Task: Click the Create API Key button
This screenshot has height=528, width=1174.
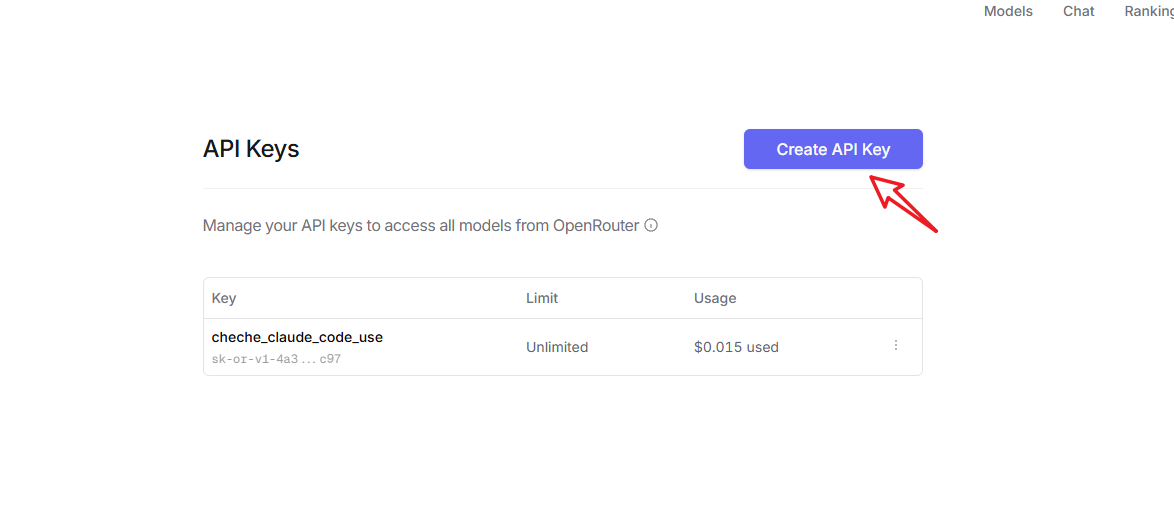Action: [x=833, y=149]
